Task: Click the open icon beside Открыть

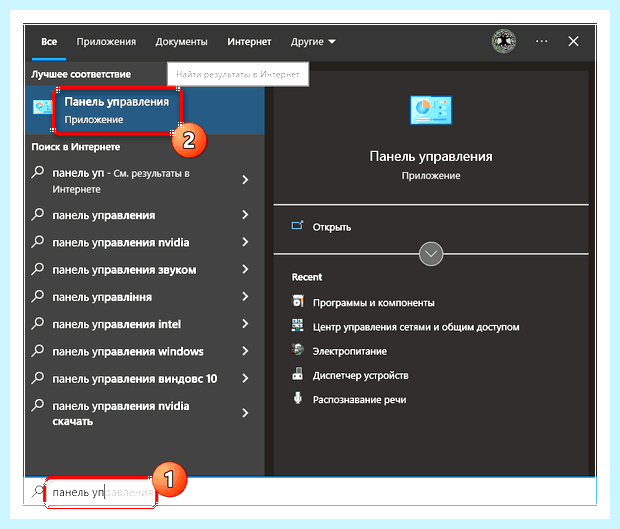Action: [x=297, y=226]
